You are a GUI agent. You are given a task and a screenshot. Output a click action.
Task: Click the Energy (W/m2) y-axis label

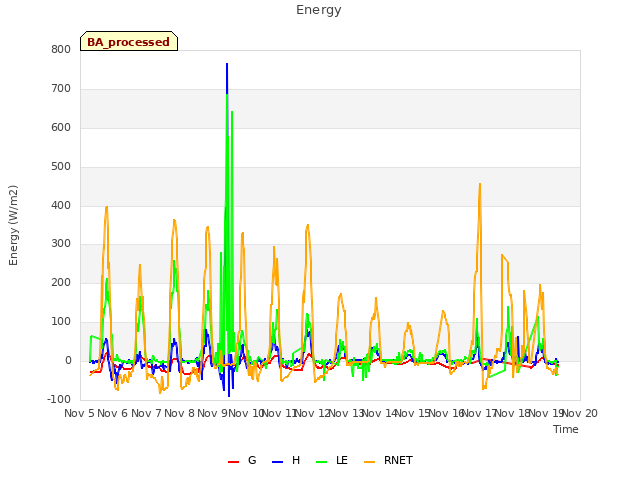(x=13, y=225)
